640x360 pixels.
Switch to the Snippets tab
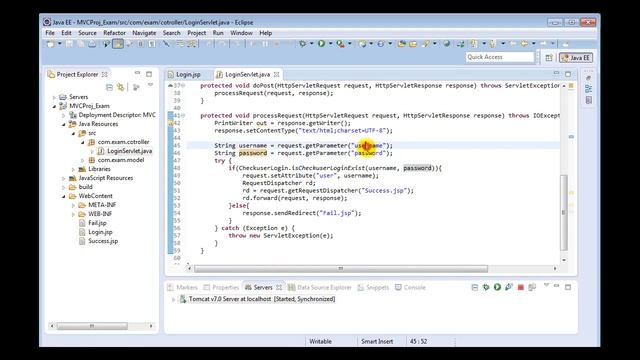(373, 287)
